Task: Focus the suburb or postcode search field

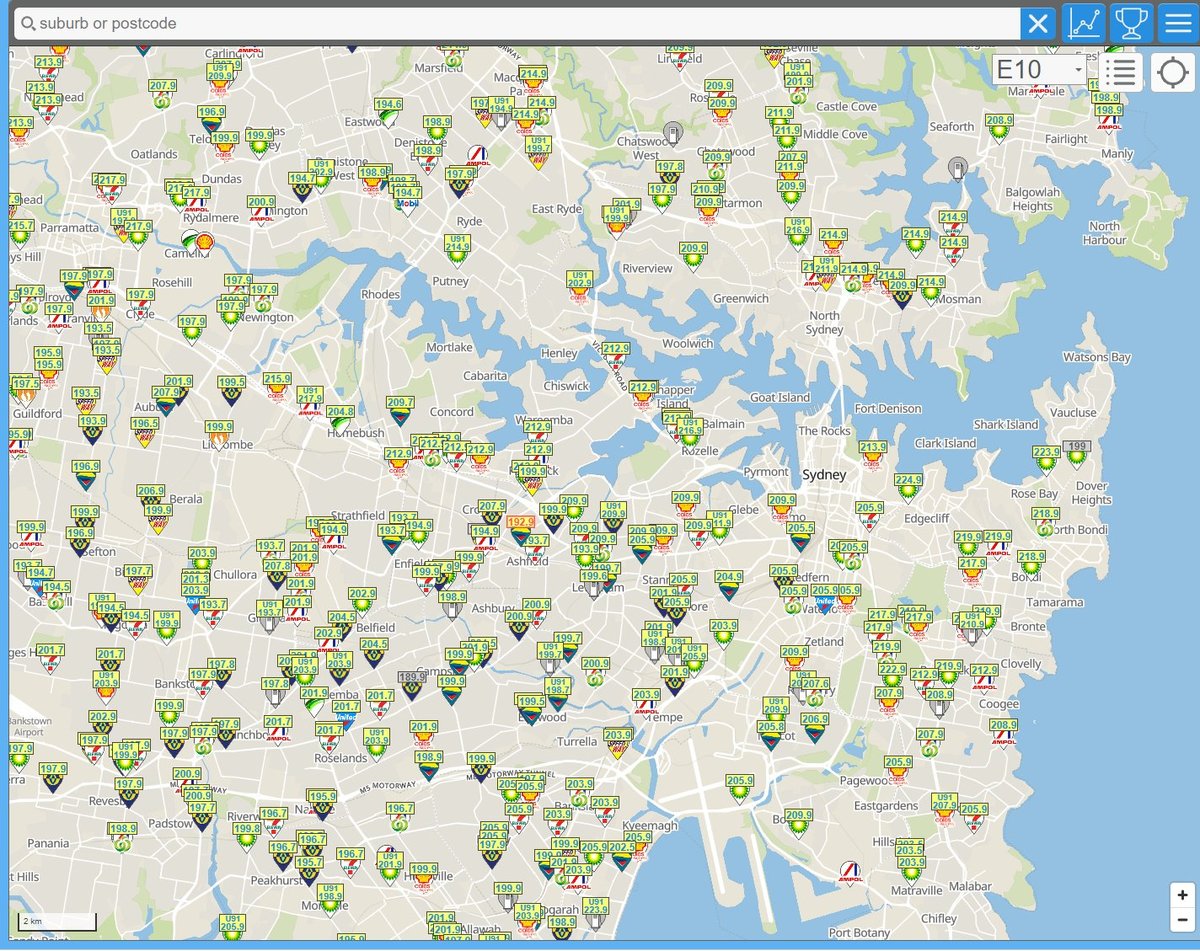Action: click(x=517, y=23)
